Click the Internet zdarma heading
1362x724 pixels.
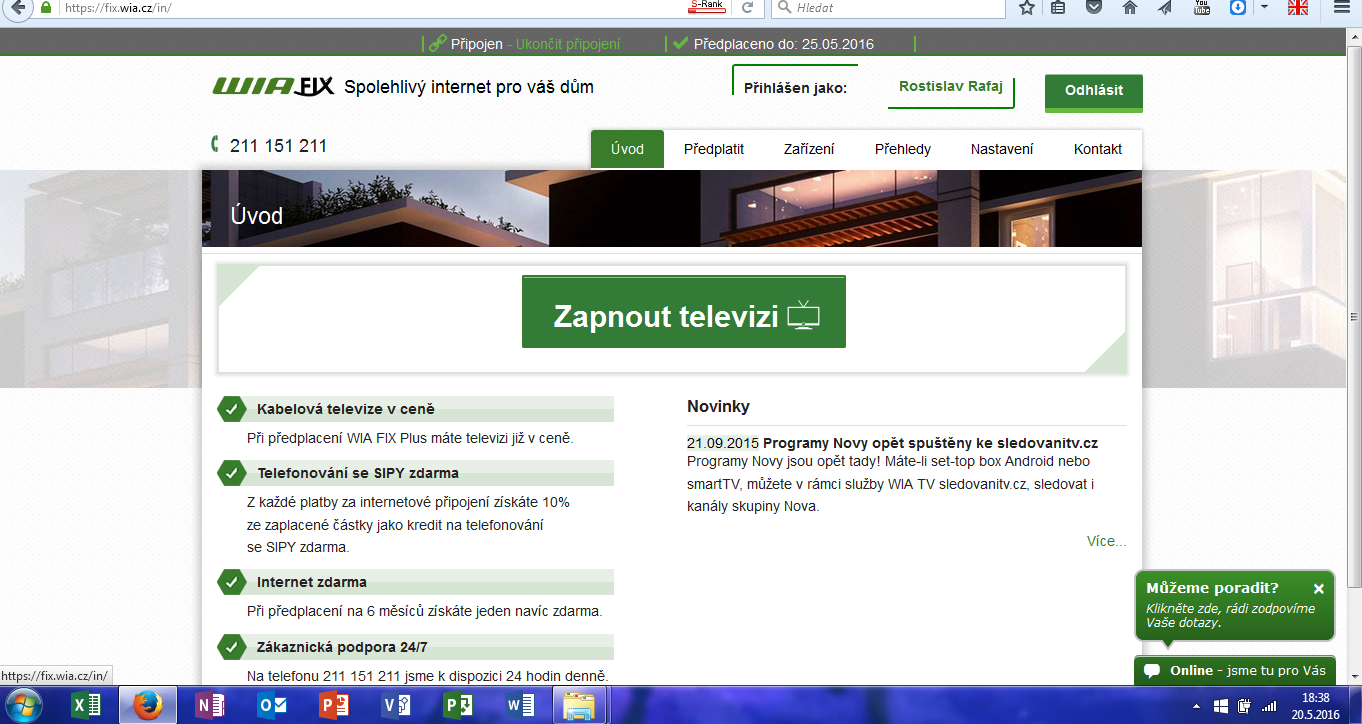pos(312,582)
